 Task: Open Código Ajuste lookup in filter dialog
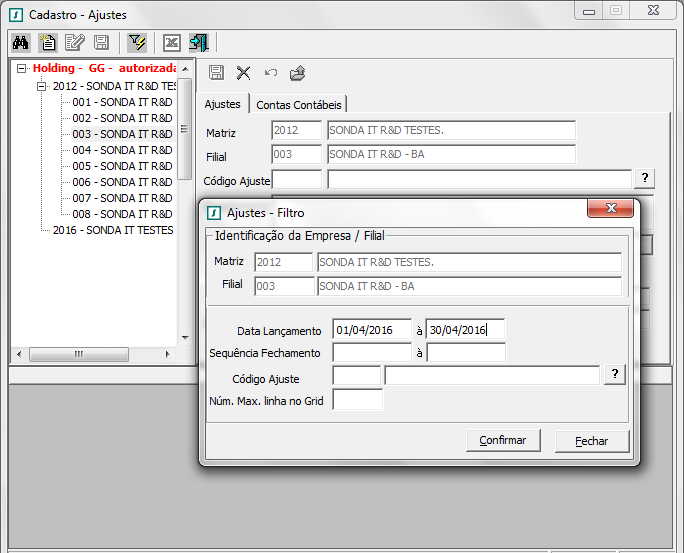(616, 374)
